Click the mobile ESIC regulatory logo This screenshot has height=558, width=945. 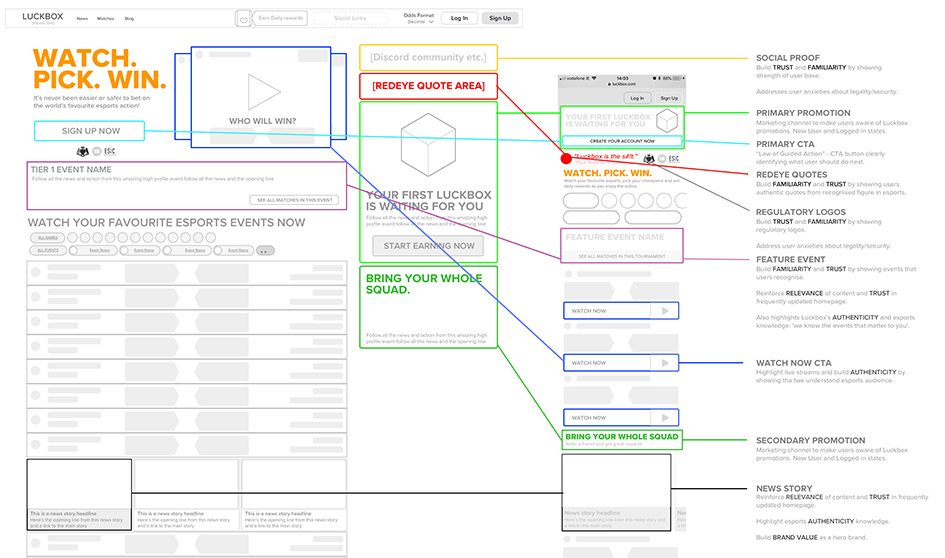coord(673,159)
